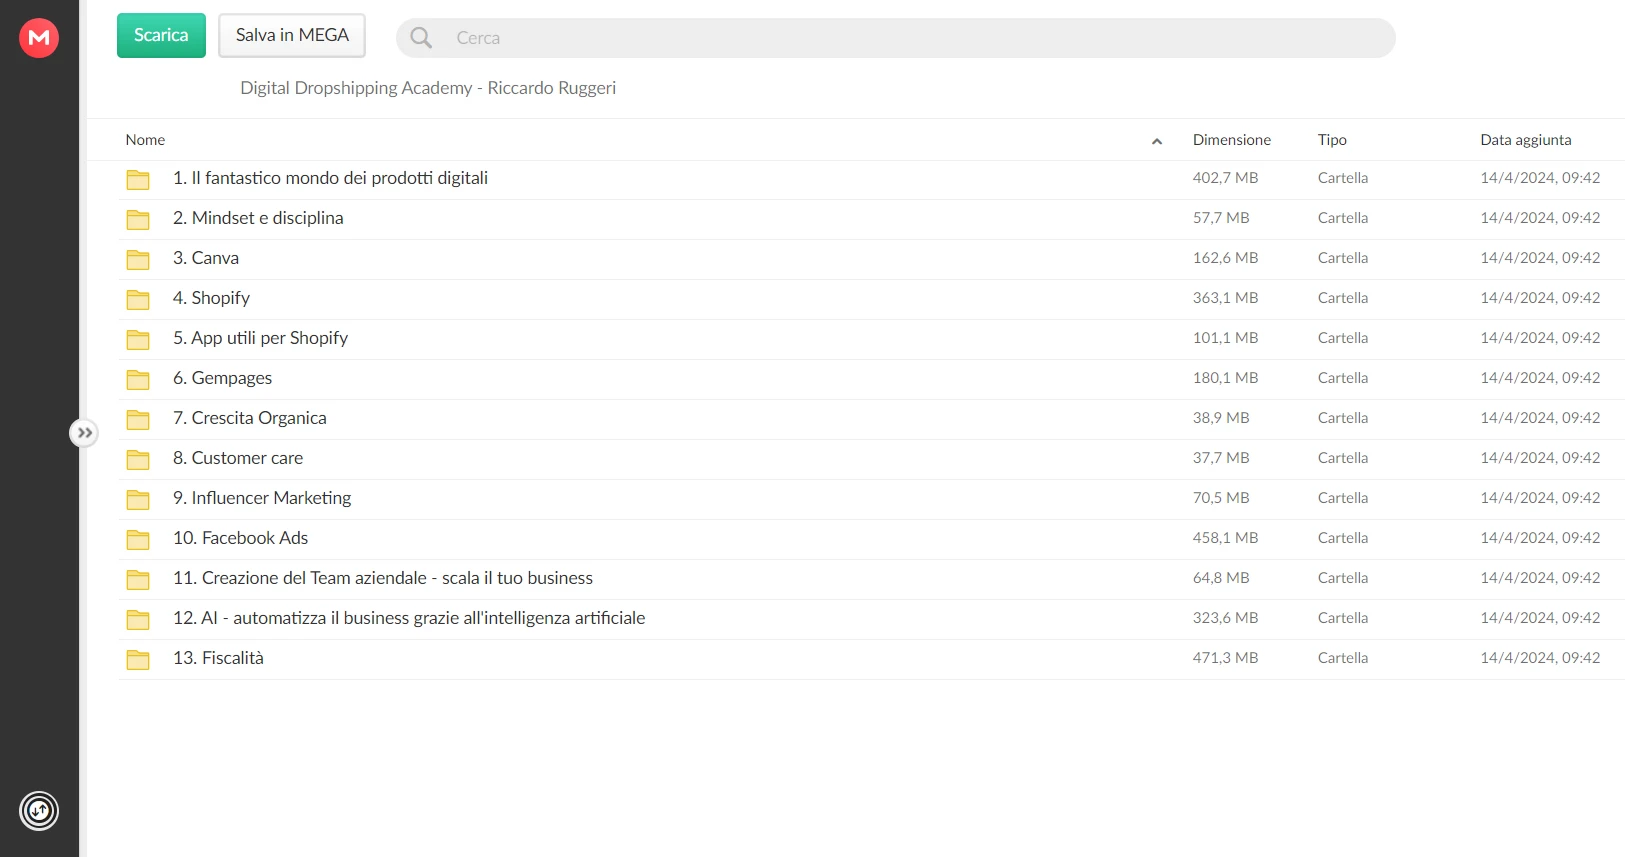
Task: Toggle the sort direction arrow in header
Action: pos(1157,141)
